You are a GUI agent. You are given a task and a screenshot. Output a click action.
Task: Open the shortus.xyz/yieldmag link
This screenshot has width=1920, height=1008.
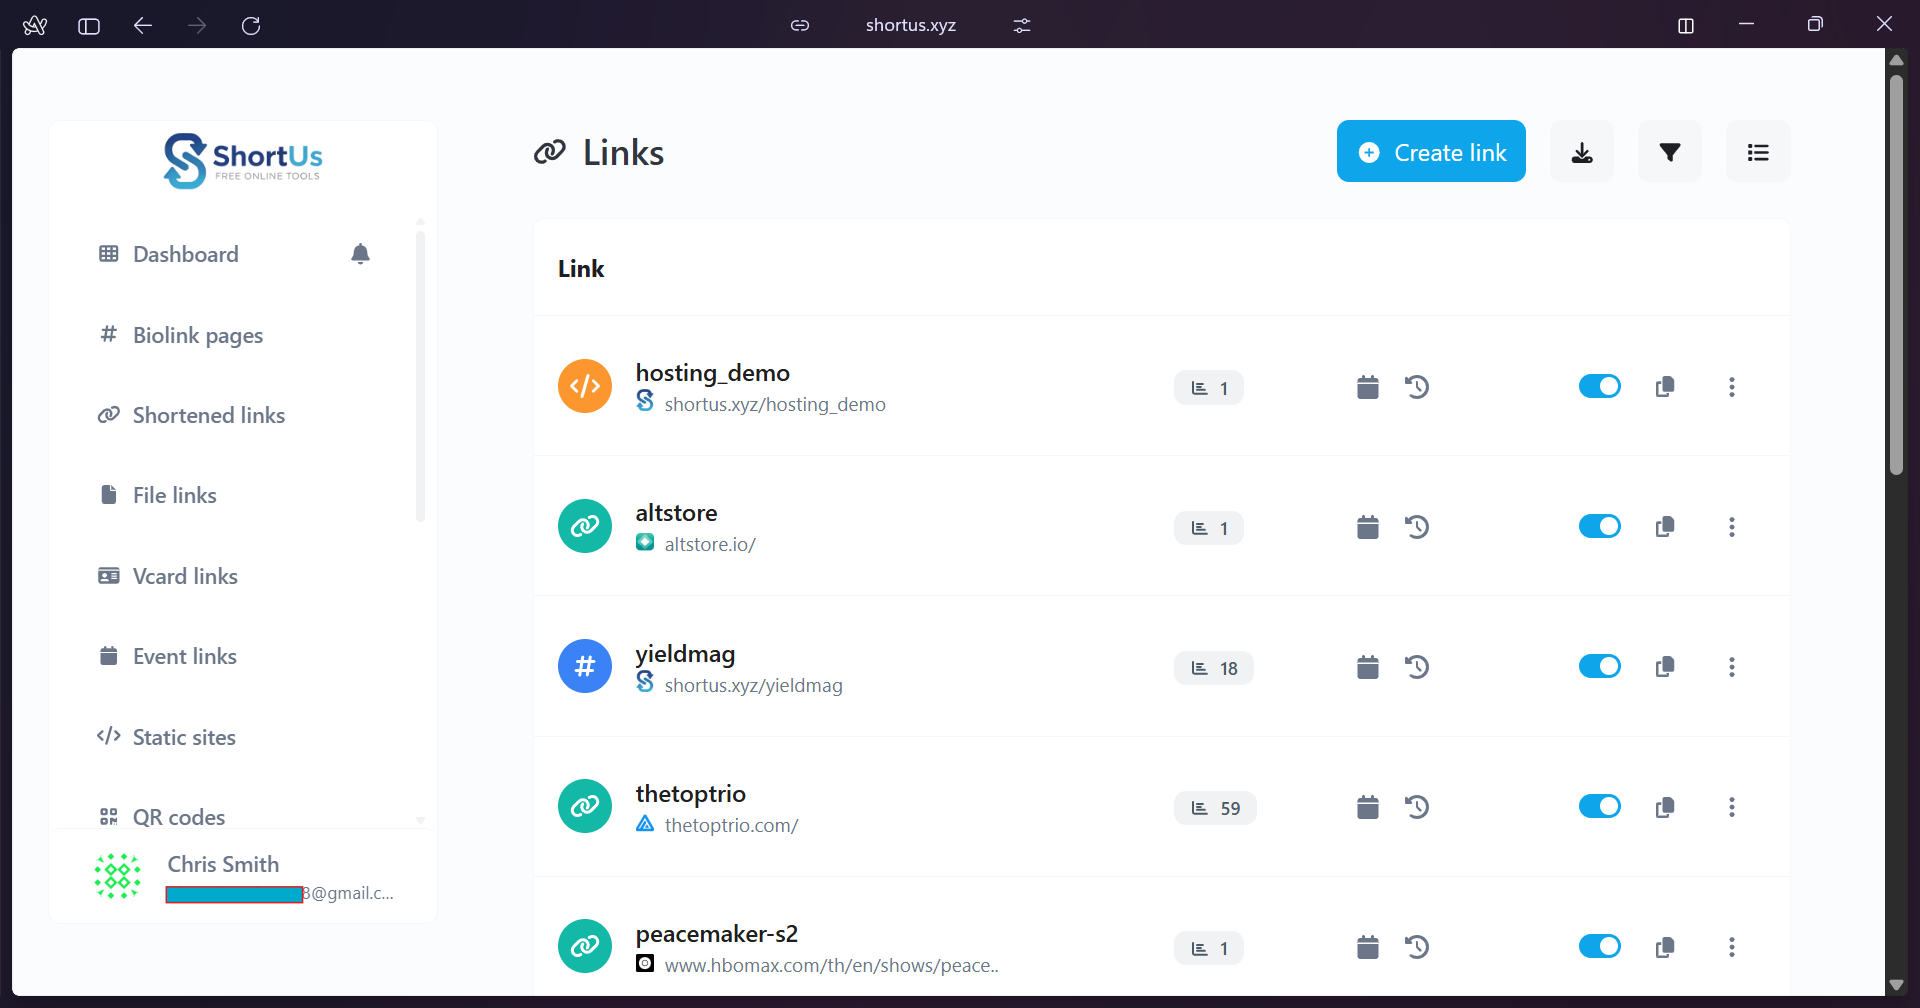click(754, 685)
